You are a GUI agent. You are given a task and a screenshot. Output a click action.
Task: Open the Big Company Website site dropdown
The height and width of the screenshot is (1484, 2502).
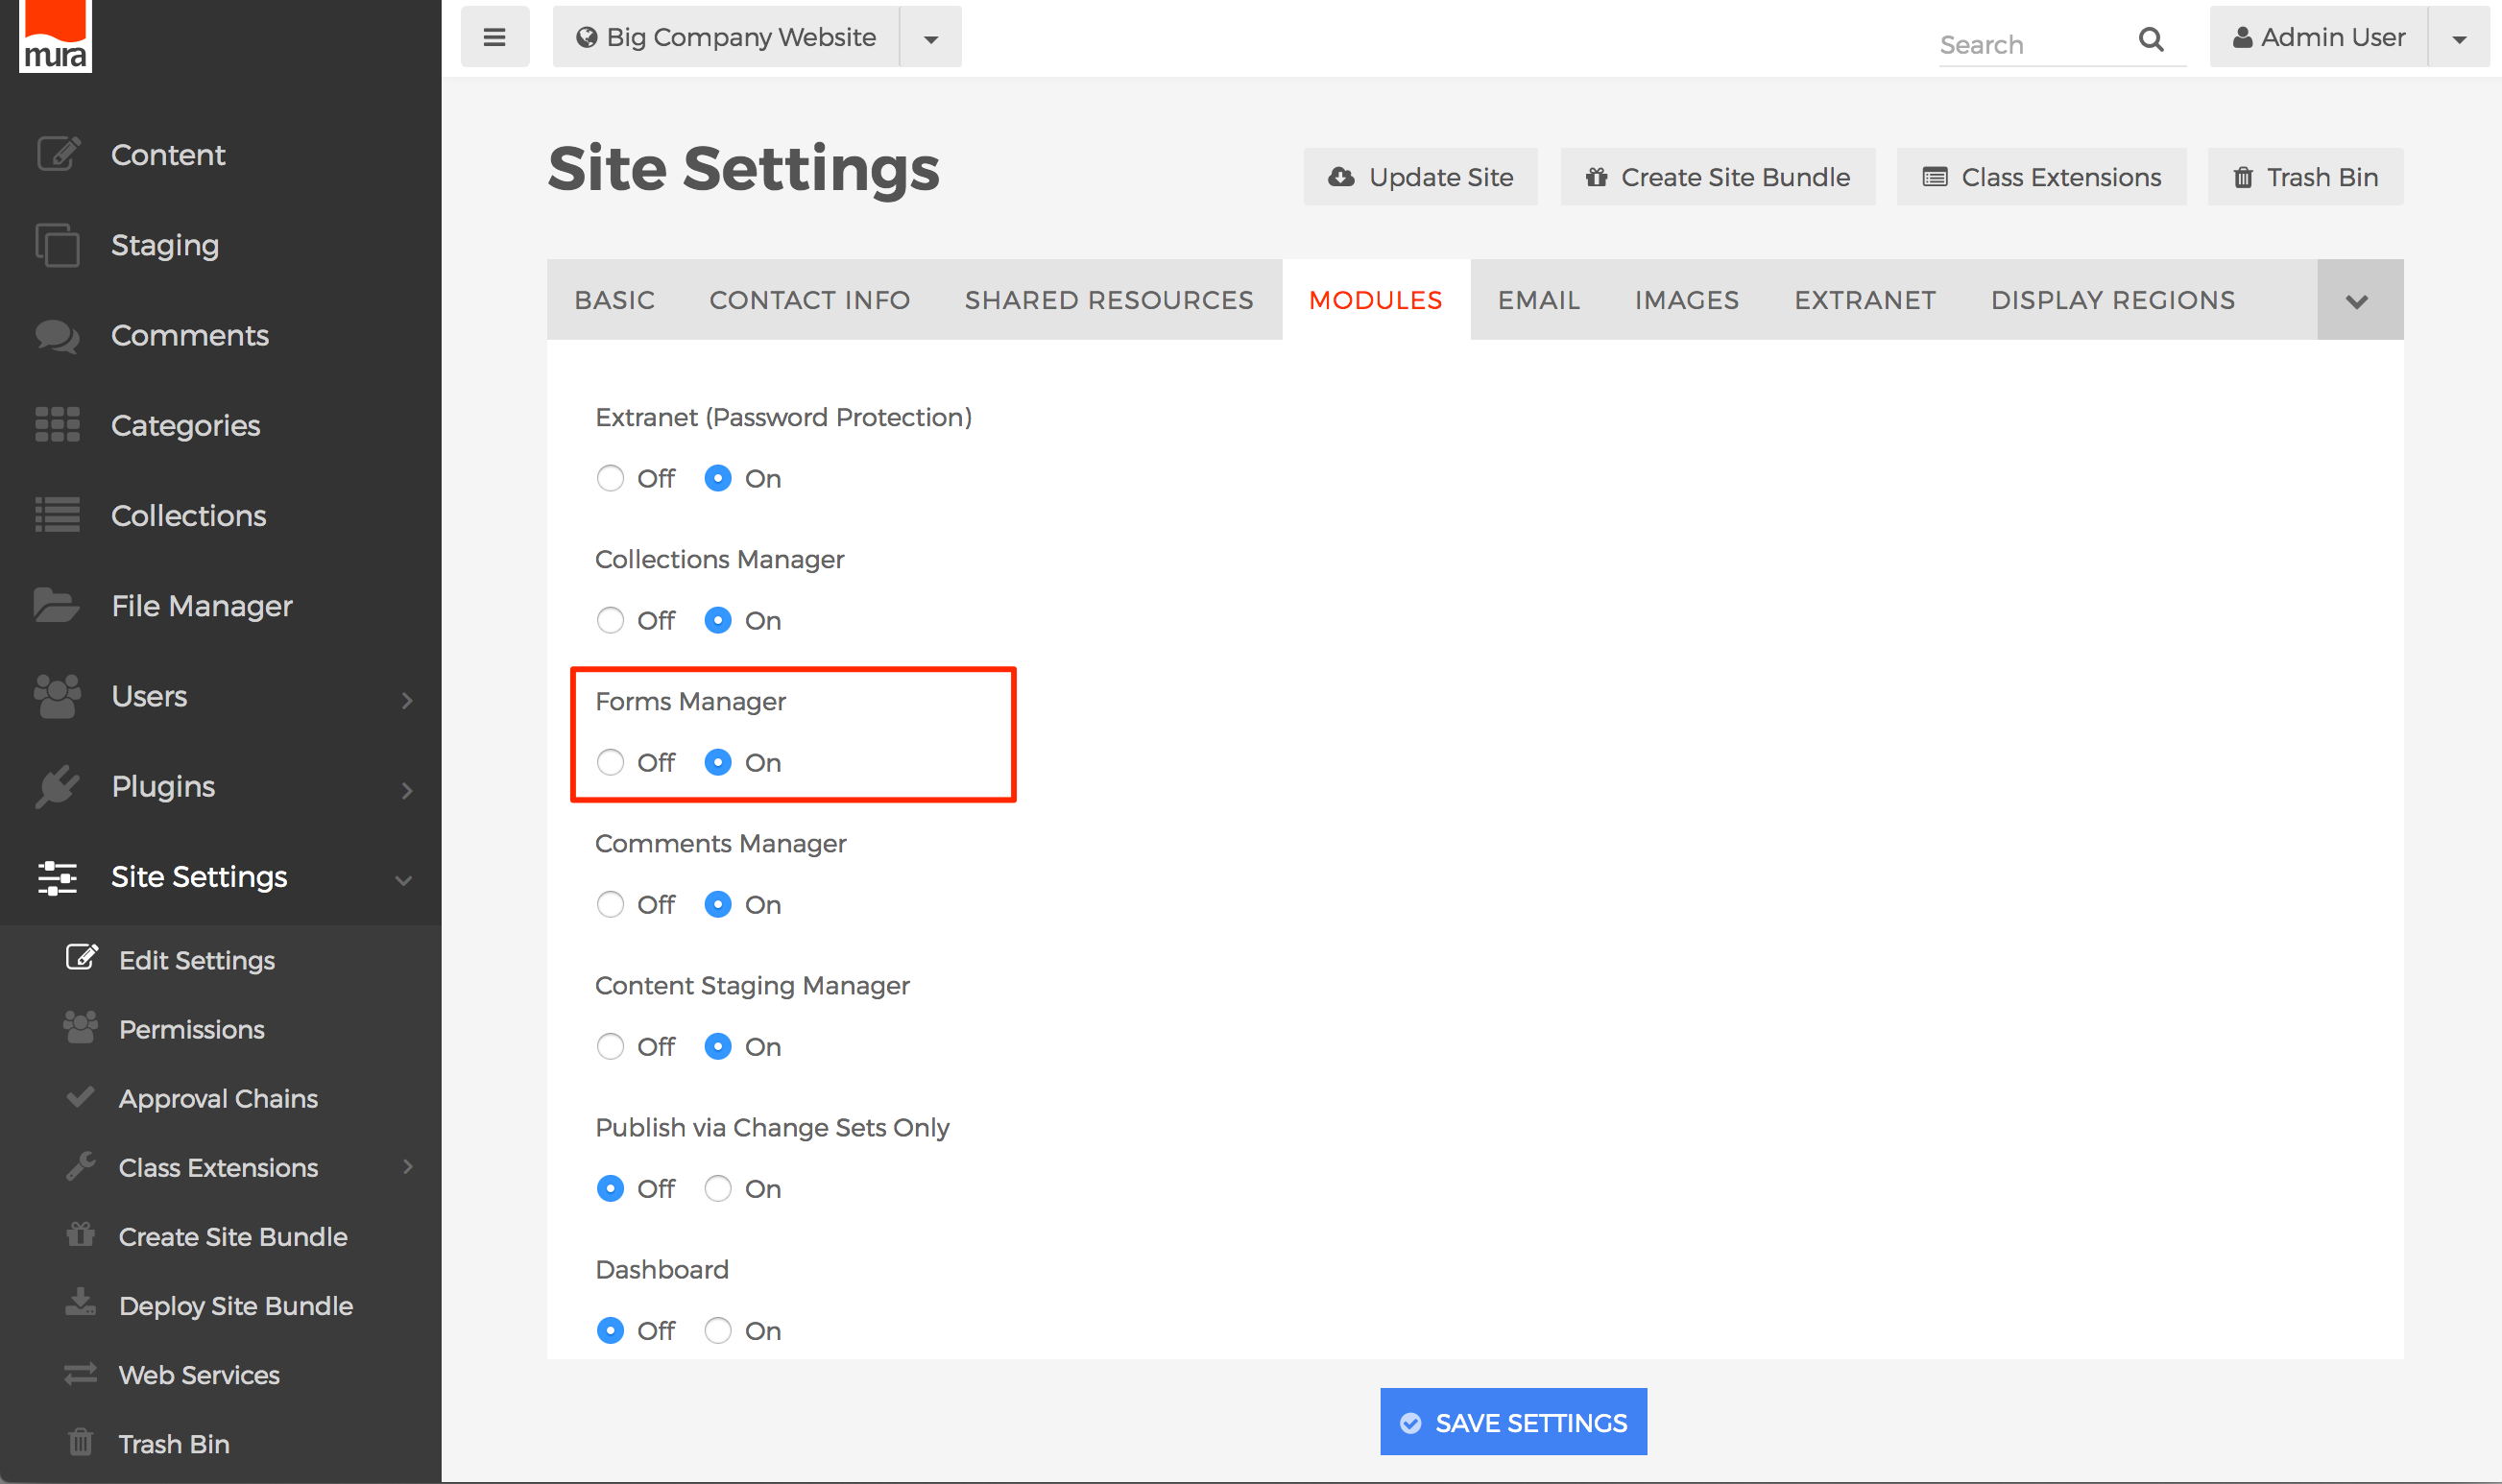pyautogui.click(x=930, y=38)
